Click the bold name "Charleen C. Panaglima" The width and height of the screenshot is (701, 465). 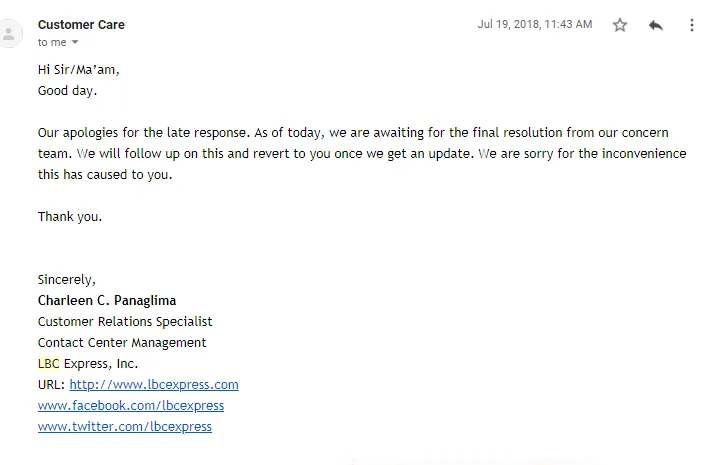107,300
